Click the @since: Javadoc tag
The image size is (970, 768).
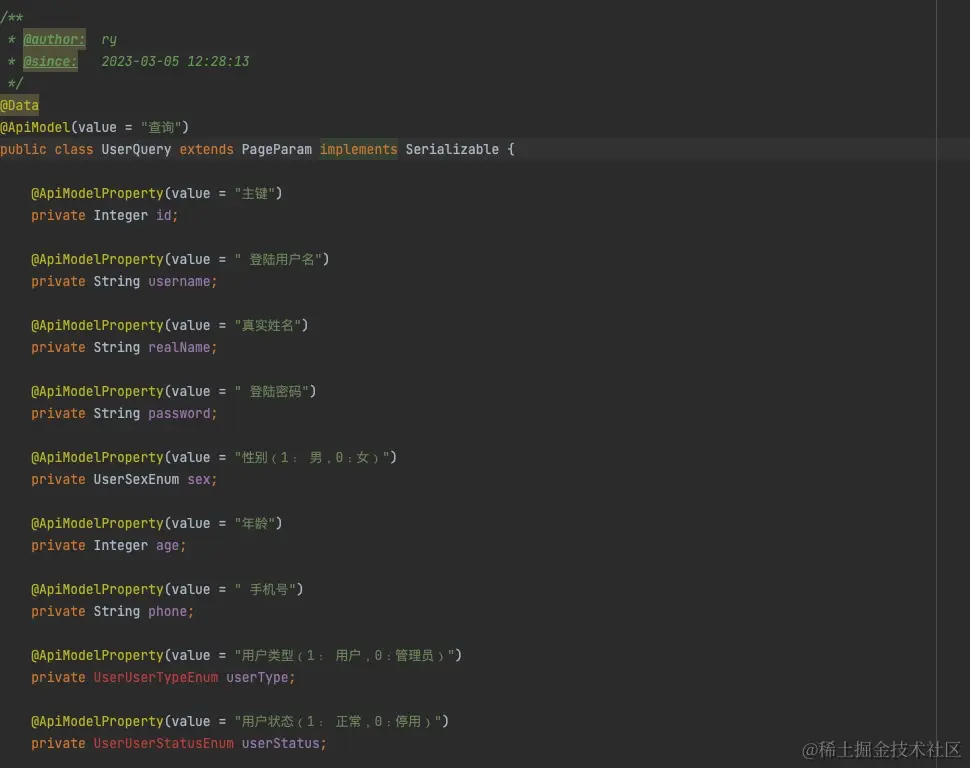pos(50,61)
